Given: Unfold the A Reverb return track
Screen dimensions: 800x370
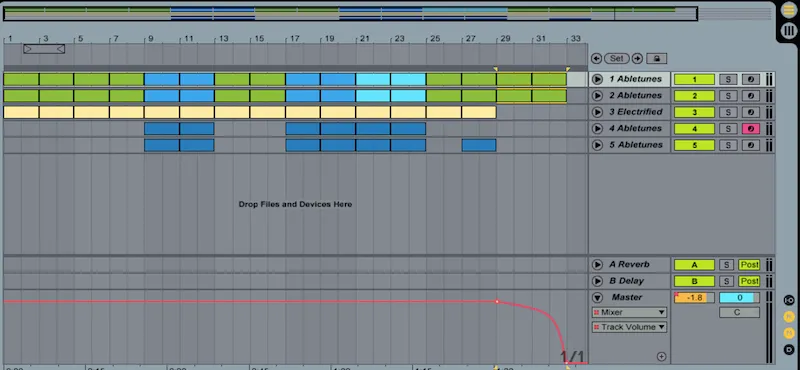Looking at the screenshot, I should (x=597, y=264).
